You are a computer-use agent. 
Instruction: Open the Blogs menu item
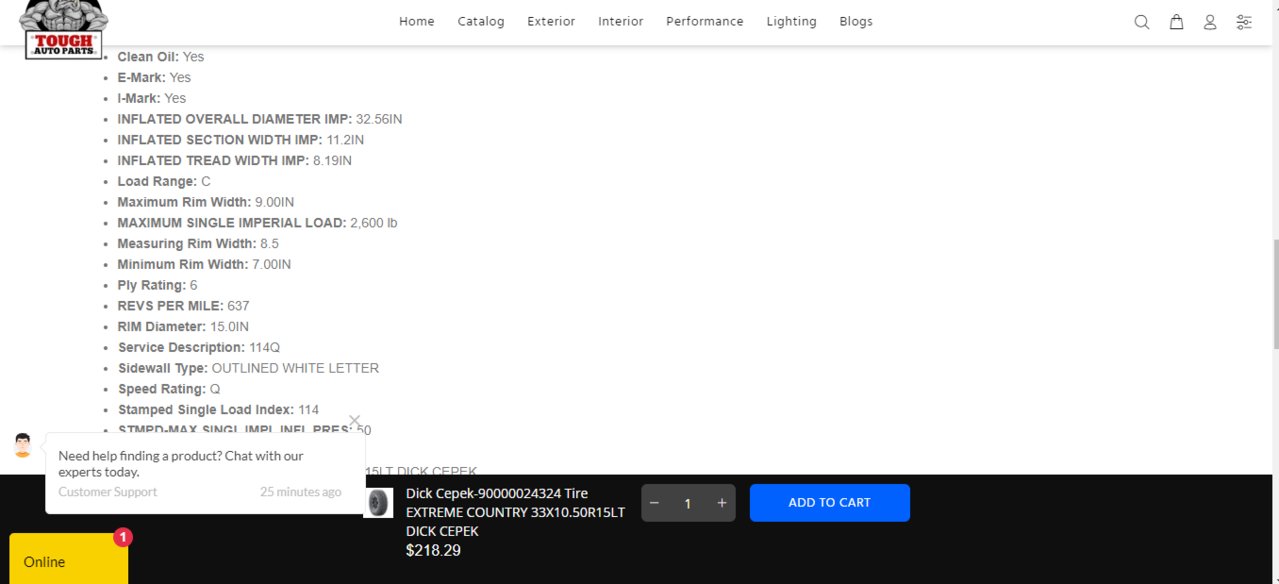pos(856,21)
